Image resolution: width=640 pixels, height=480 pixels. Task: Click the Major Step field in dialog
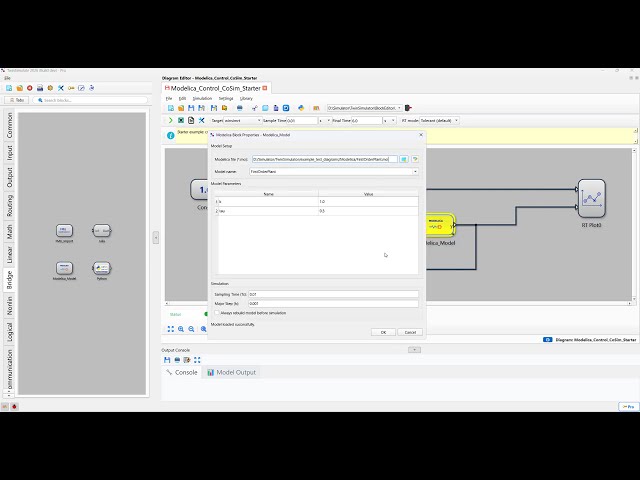tap(333, 303)
